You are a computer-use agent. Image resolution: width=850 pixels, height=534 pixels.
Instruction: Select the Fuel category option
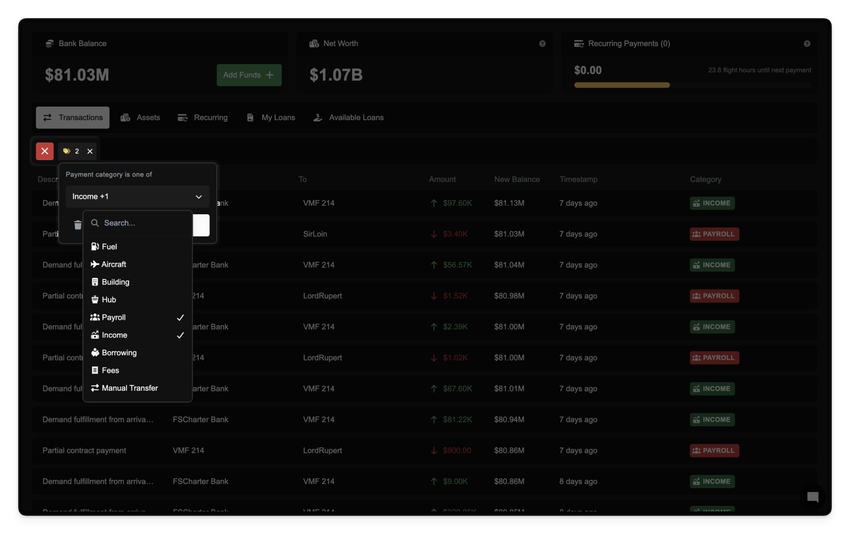pos(109,247)
